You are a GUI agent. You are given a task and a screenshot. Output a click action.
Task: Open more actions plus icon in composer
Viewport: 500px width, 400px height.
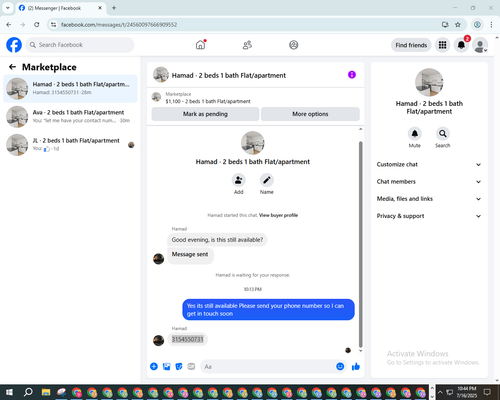[154, 367]
